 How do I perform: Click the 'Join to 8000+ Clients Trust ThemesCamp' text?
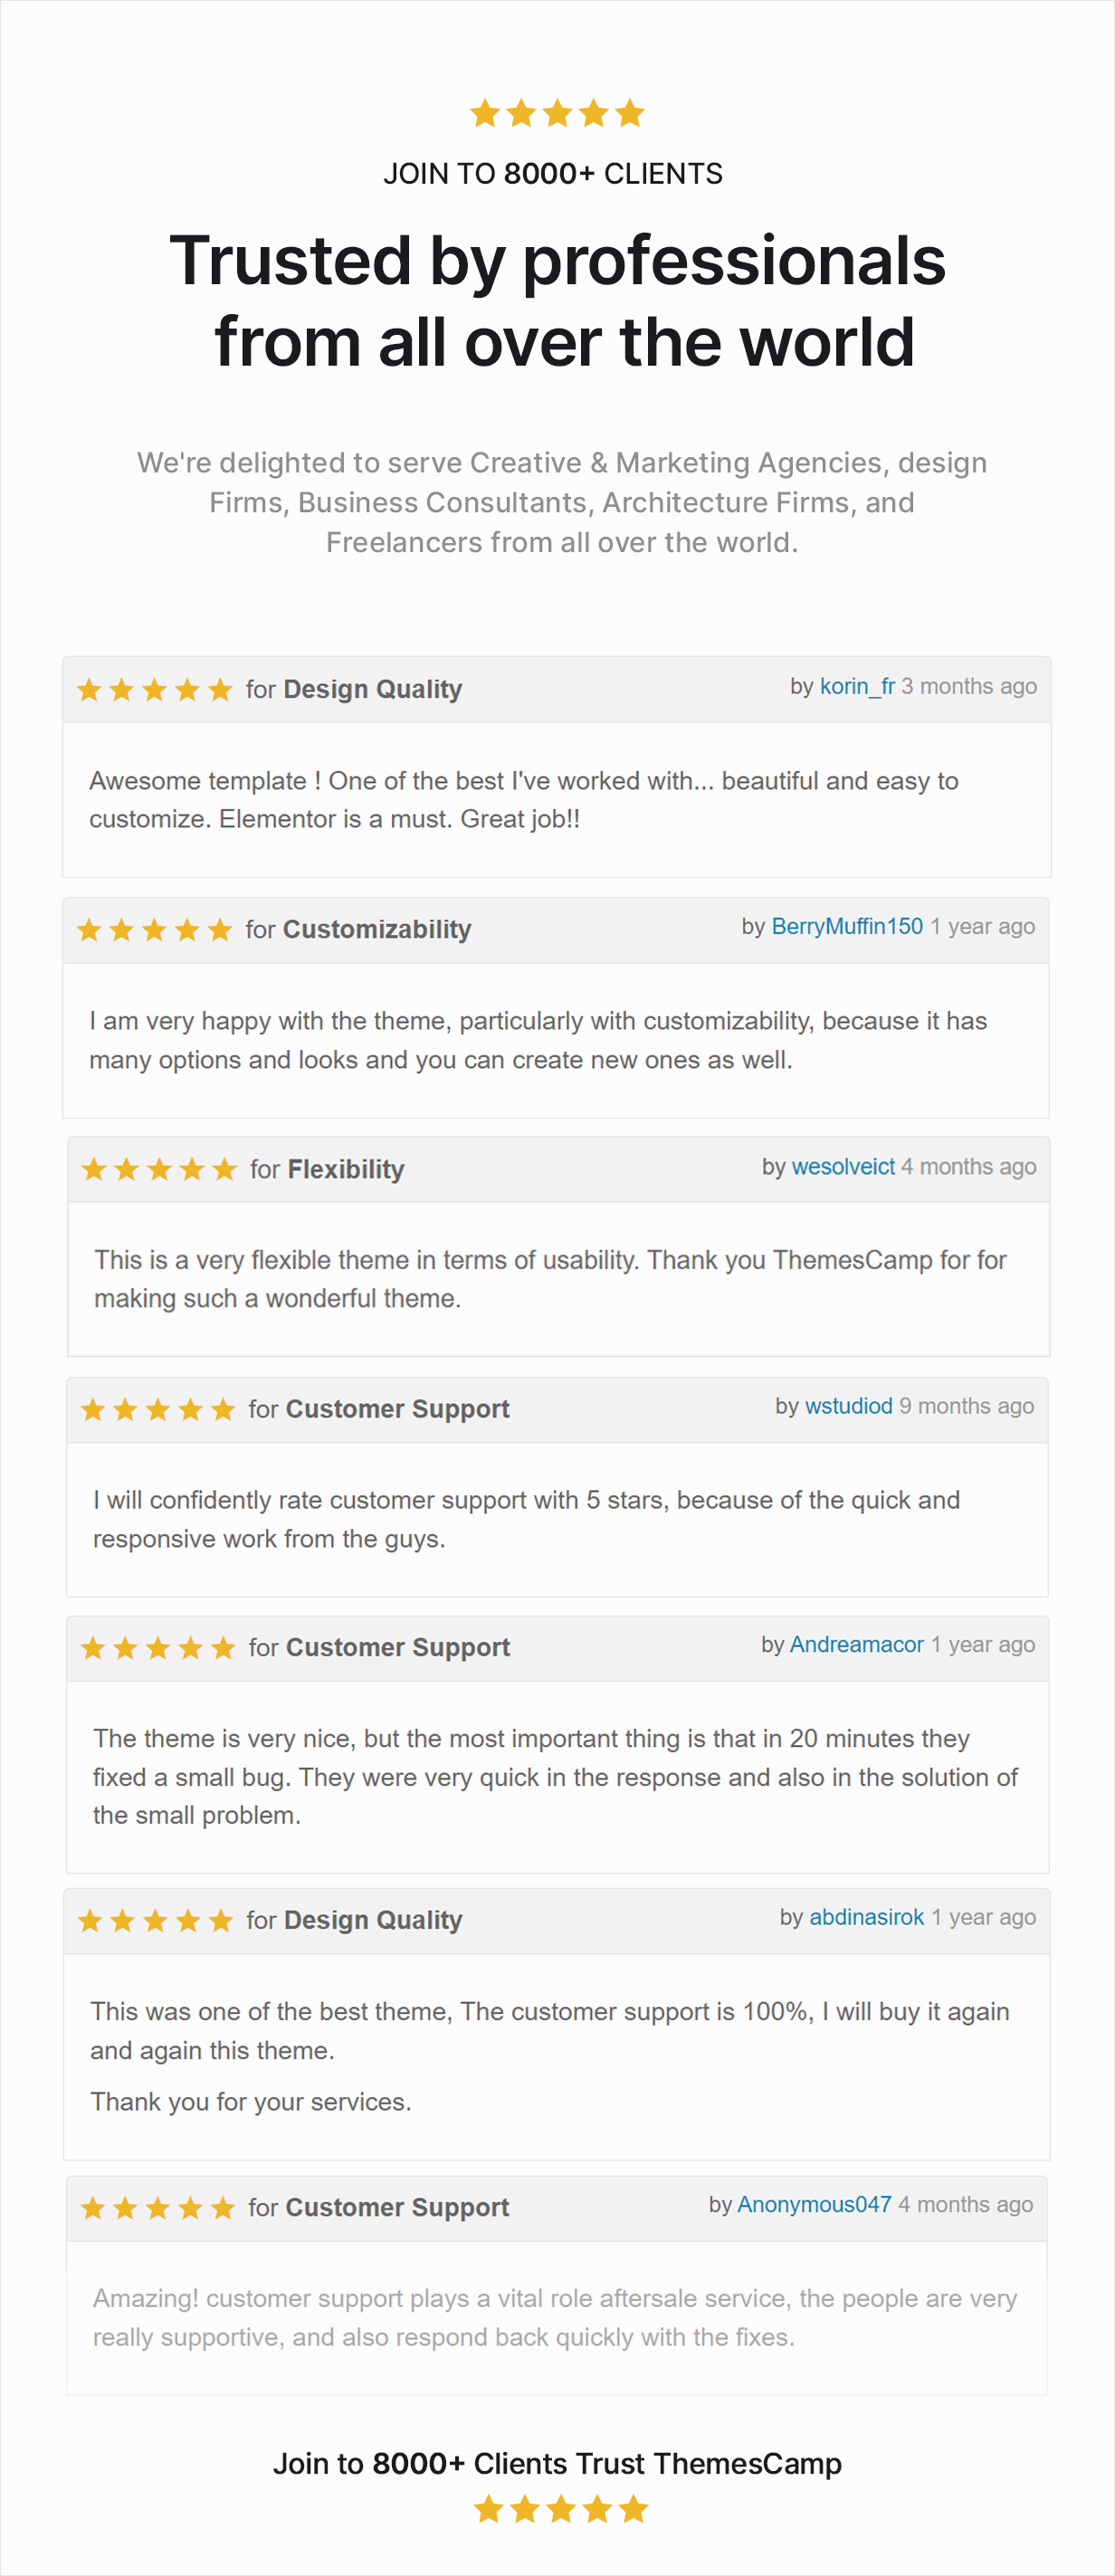557,2463
